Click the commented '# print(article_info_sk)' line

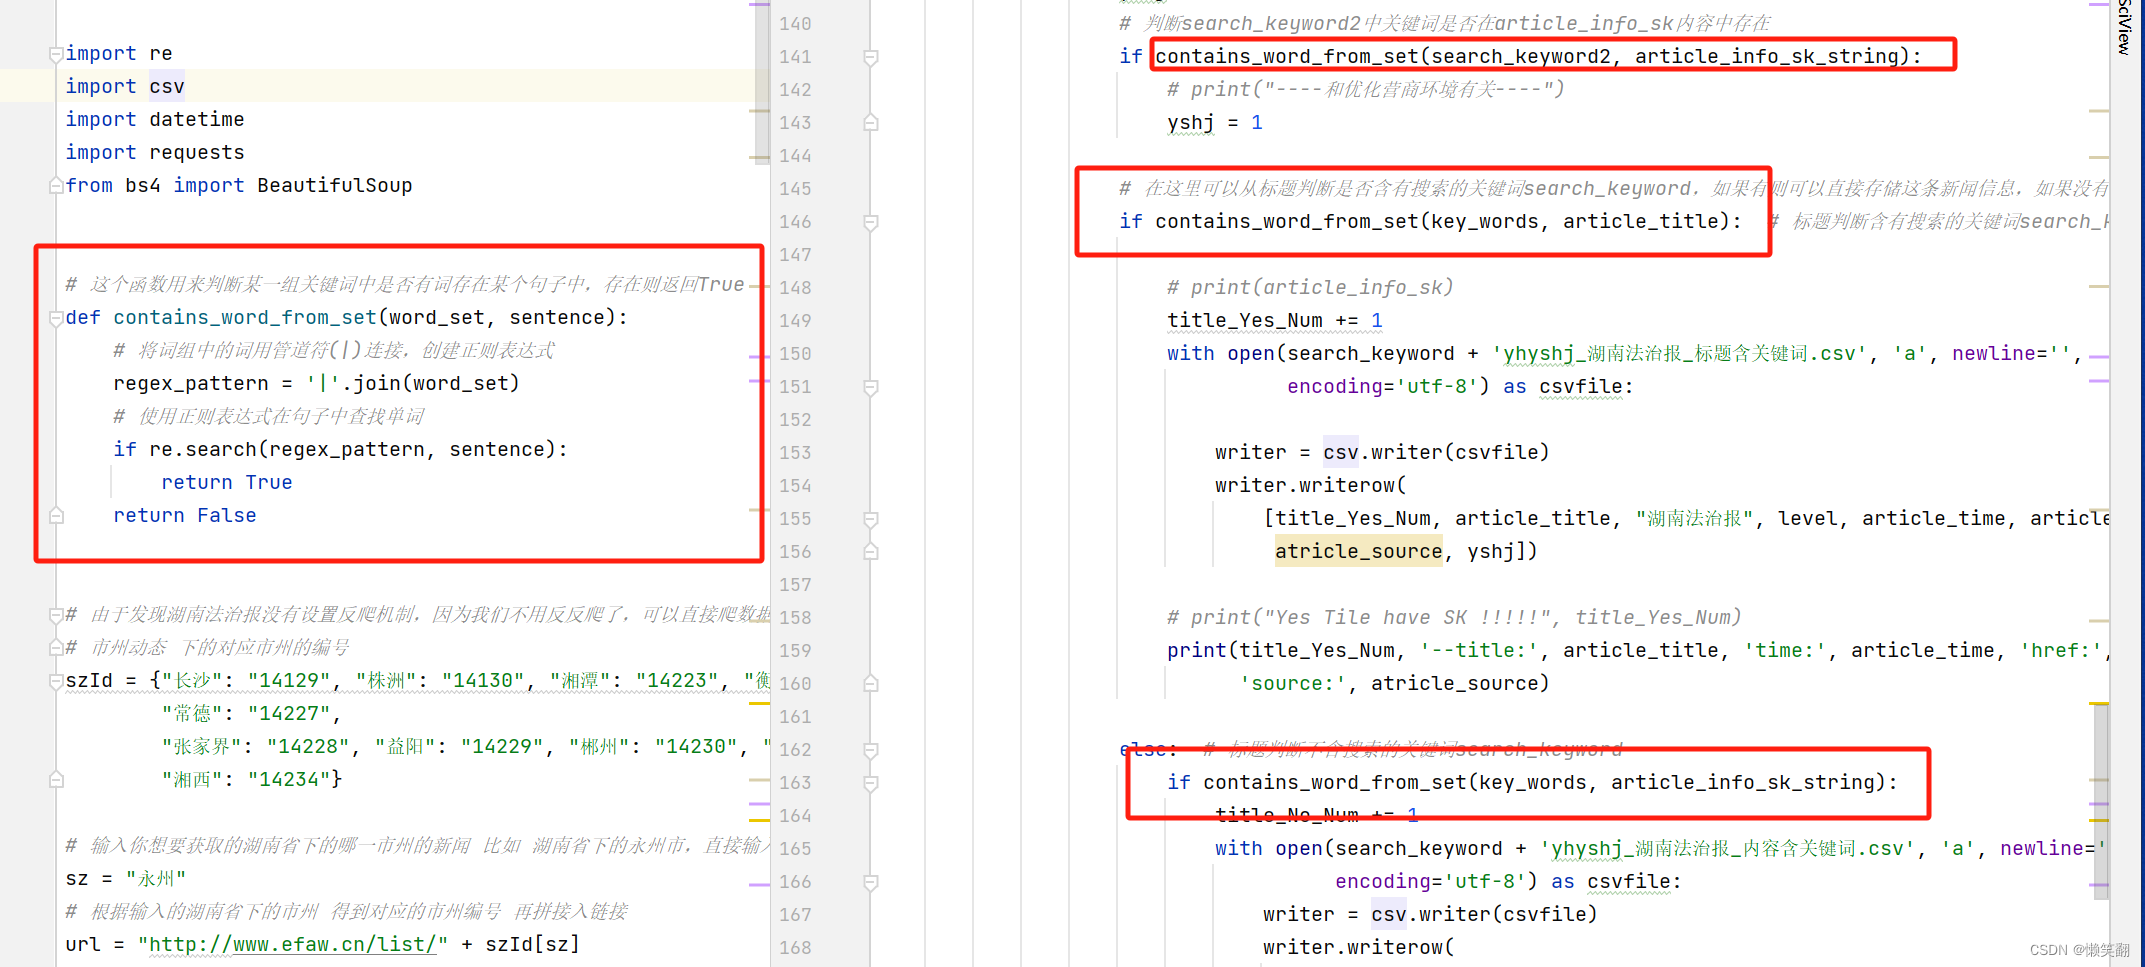(1310, 288)
